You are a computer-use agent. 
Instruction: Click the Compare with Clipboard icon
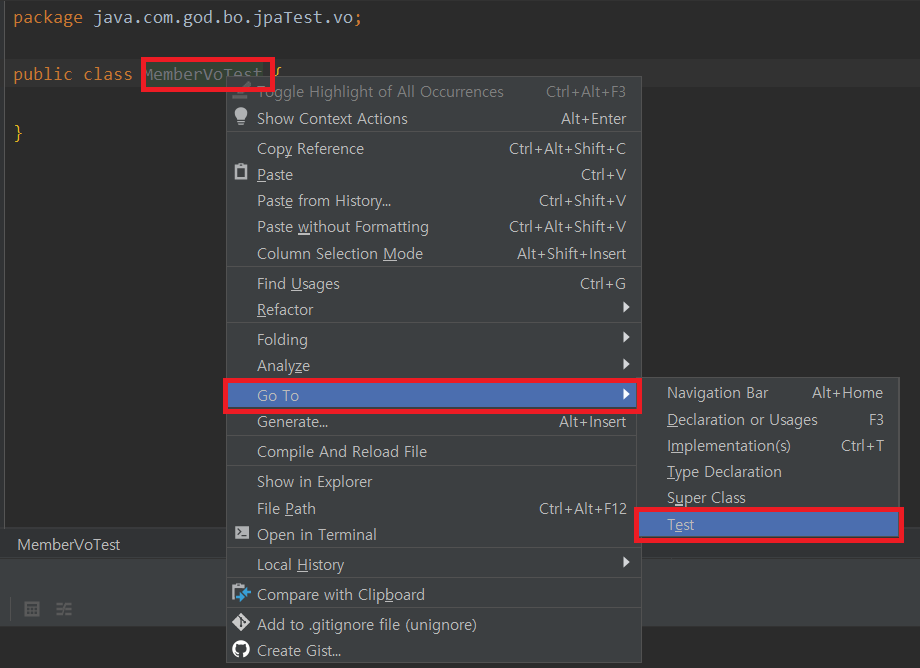point(241,593)
